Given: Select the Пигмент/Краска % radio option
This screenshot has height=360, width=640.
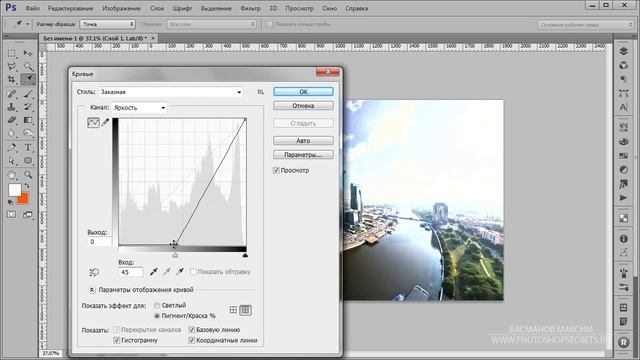Looking at the screenshot, I should (157, 316).
